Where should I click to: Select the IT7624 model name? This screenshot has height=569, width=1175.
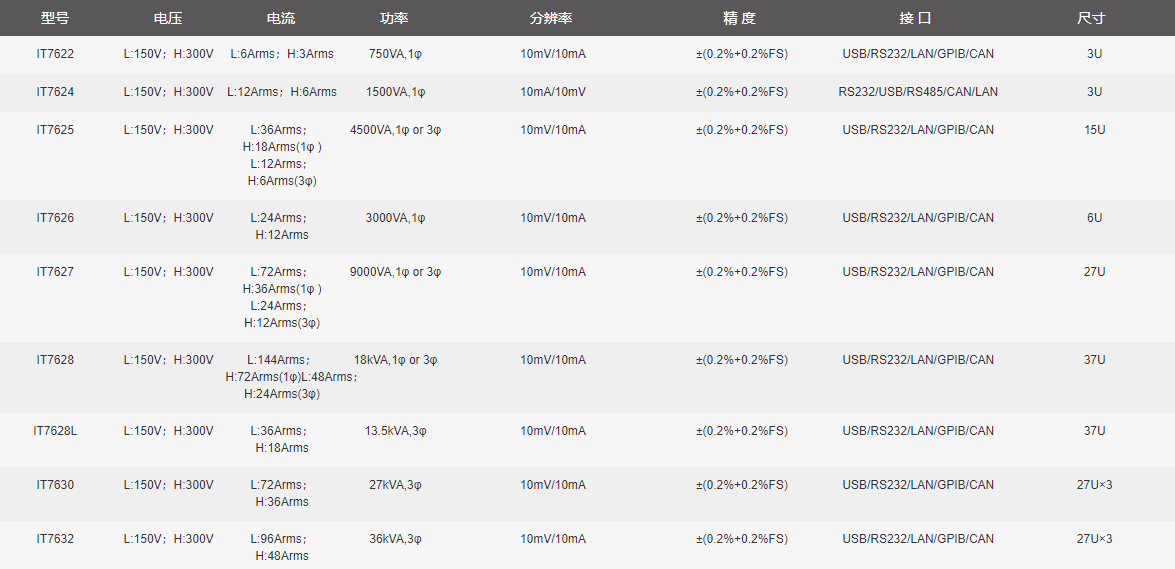coord(55,92)
